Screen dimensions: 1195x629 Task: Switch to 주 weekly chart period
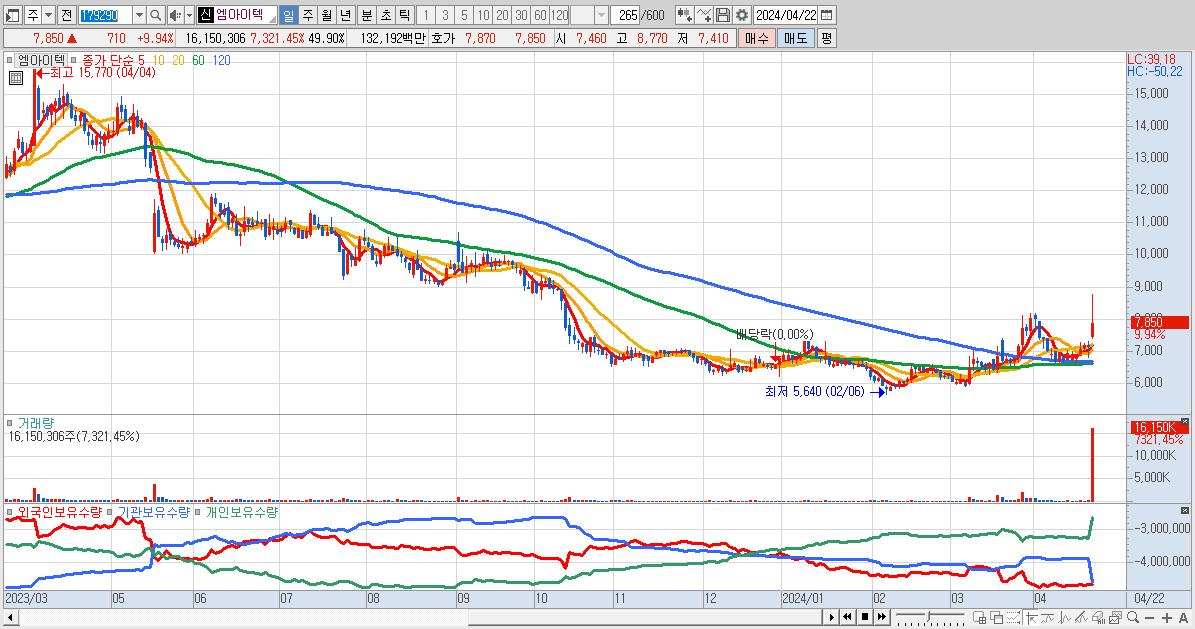[x=308, y=15]
